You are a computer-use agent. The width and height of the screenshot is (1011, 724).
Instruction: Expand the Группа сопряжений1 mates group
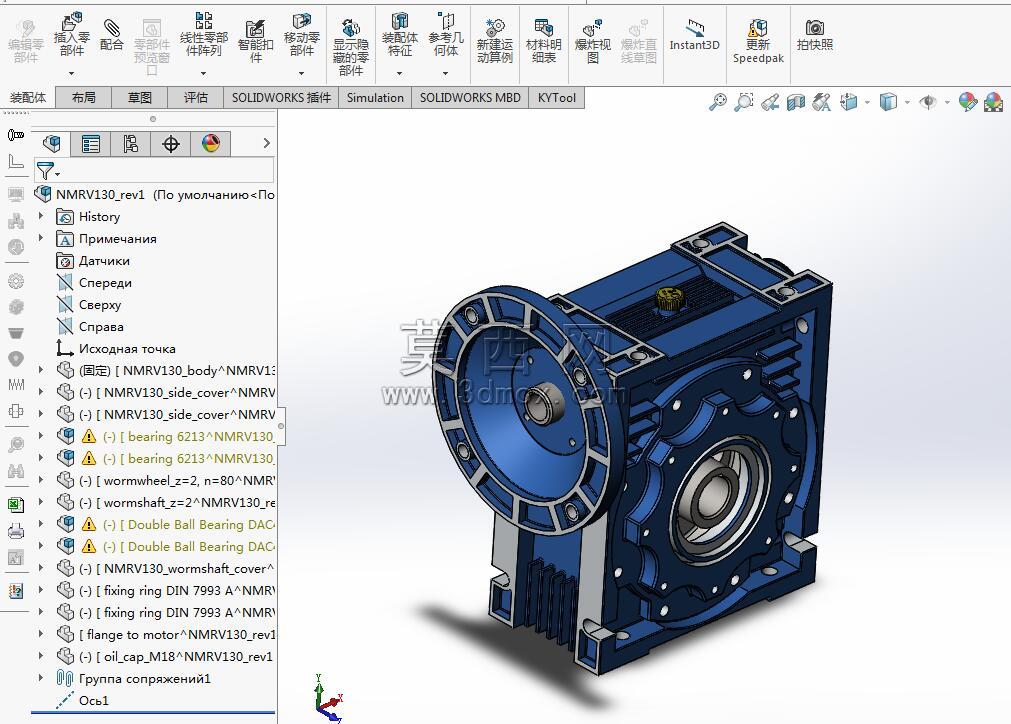[x=41, y=678]
